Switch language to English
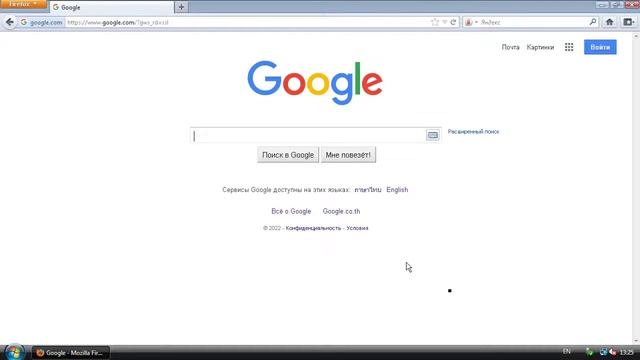 [397, 190]
